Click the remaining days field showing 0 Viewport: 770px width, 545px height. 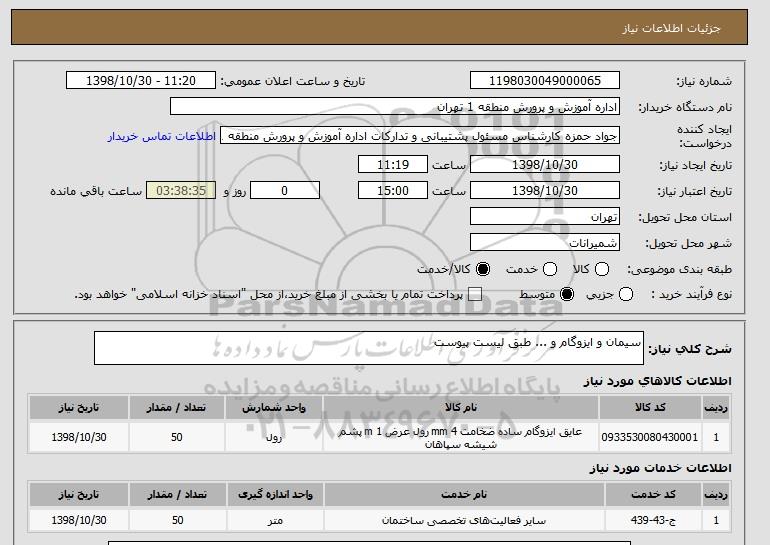(x=285, y=191)
